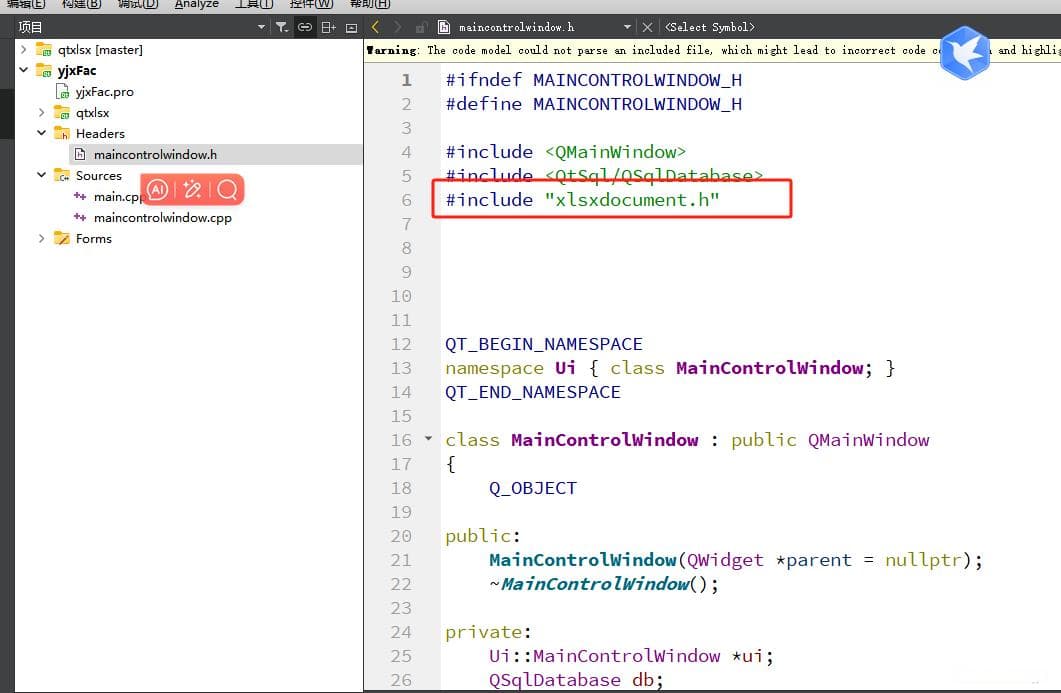Viewport: 1061px width, 693px height.
Task: Click Q_OBJECT macro on line 18
Action: coord(533,489)
